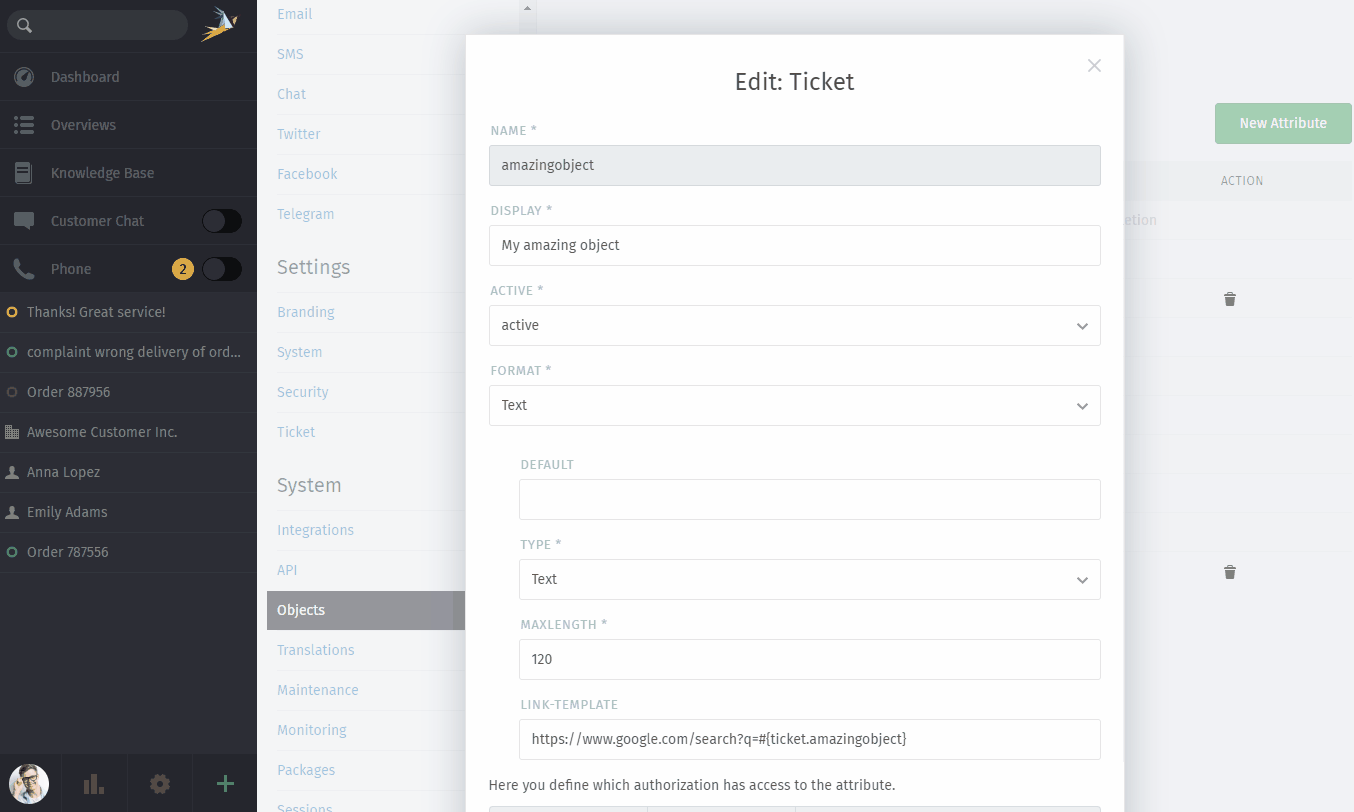Toggle the Phone availability switch

[x=222, y=269]
